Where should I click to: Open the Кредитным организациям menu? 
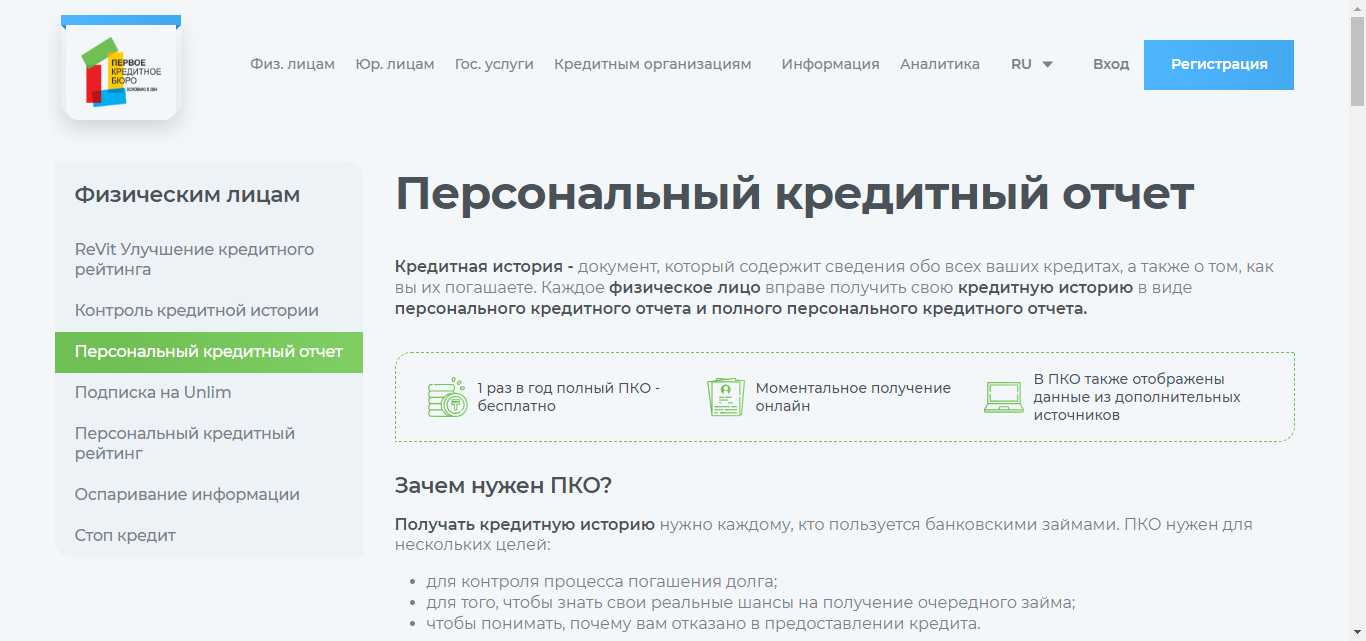tap(652, 64)
